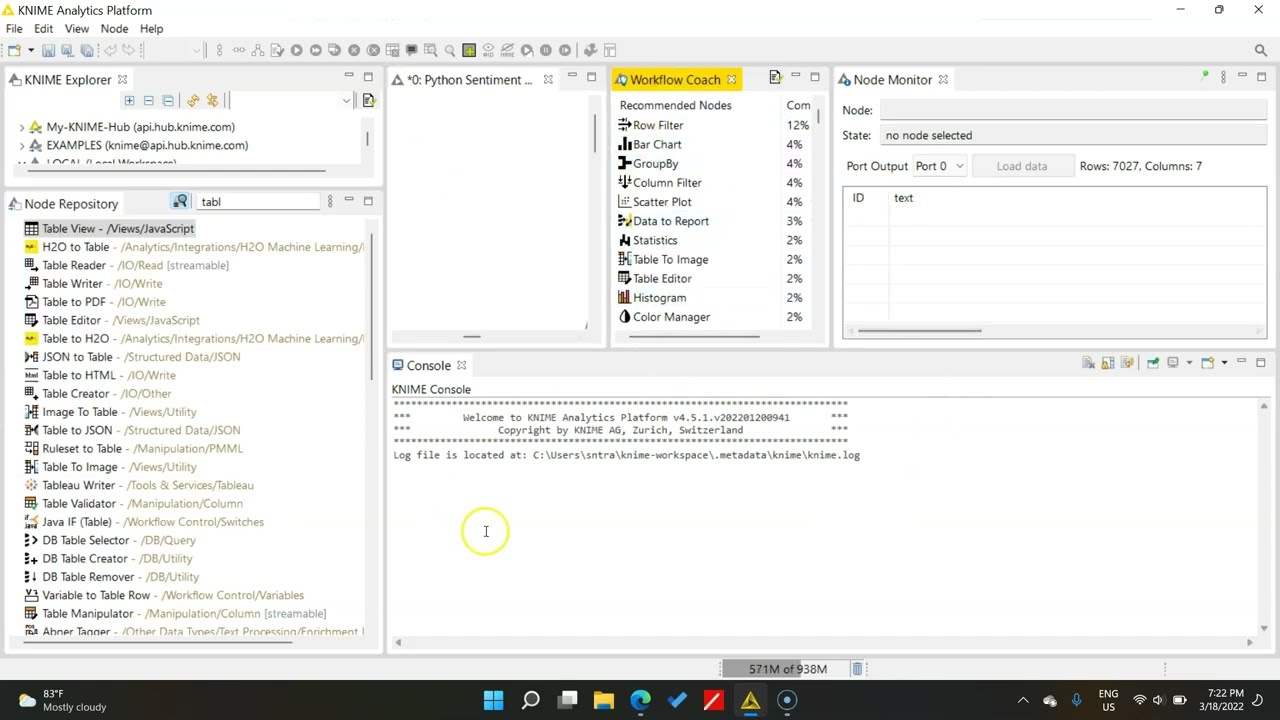Open File Explorer from the taskbar
This screenshot has height=720, width=1280.
point(603,700)
